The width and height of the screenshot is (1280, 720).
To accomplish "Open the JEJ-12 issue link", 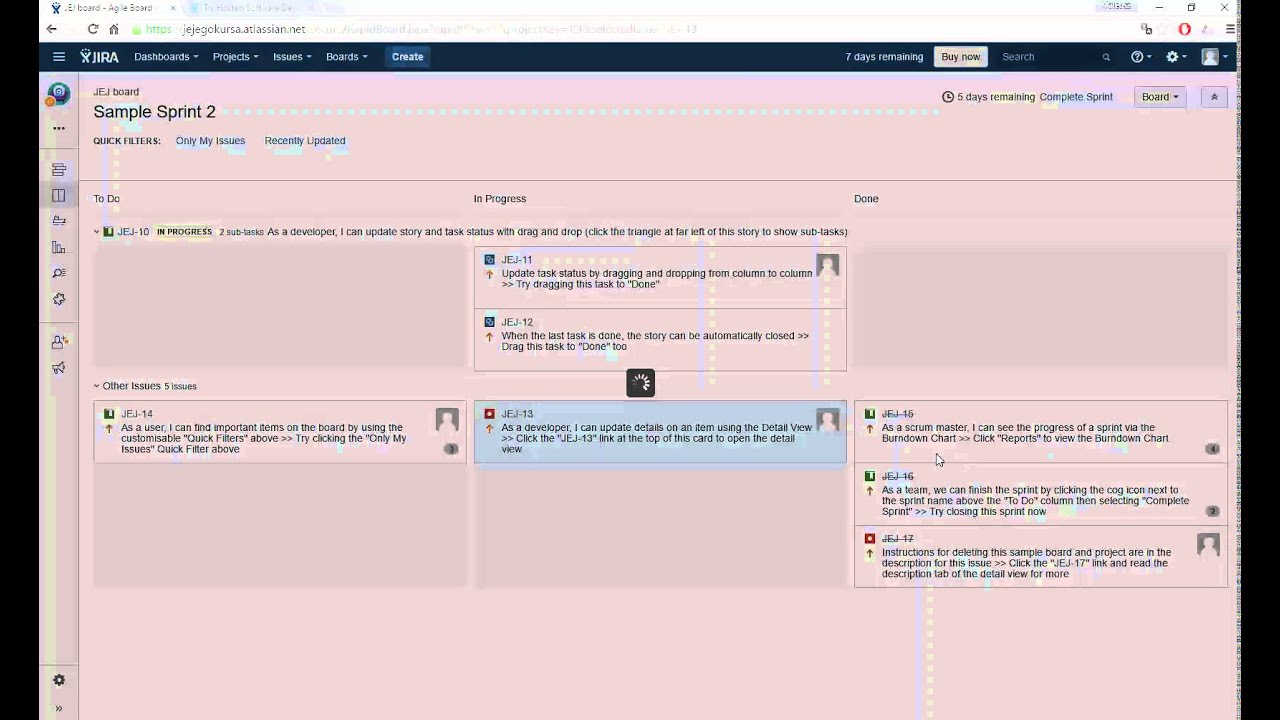I will click(517, 322).
